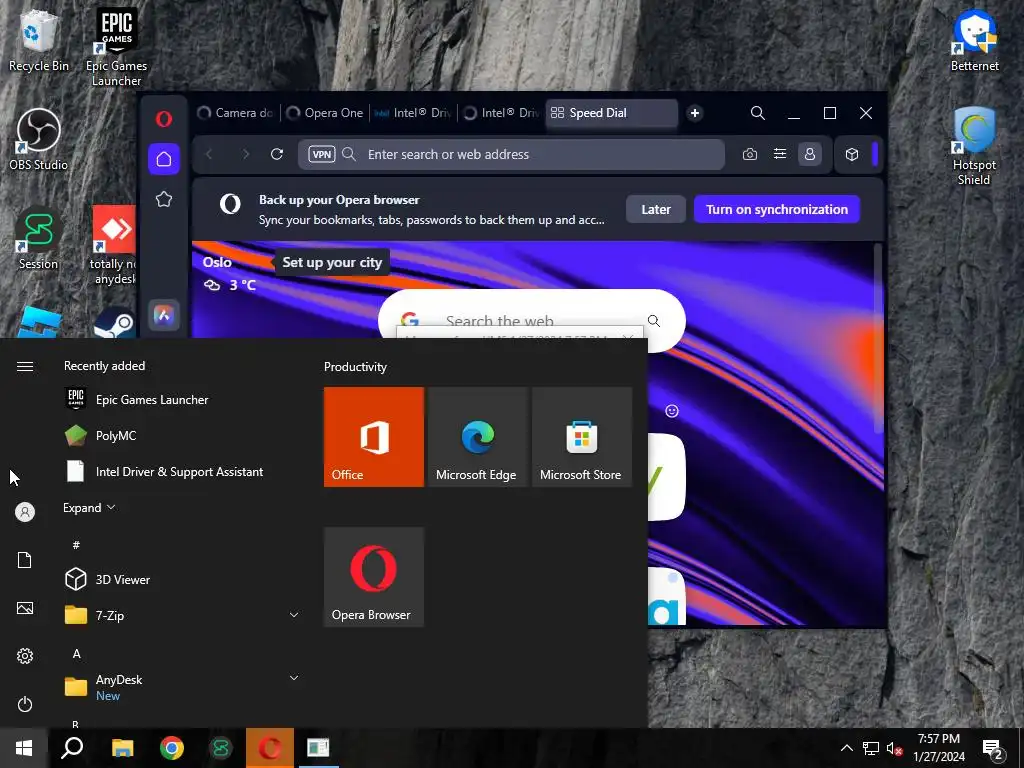
Task: Click the A letter header in app list
Action: point(76,654)
